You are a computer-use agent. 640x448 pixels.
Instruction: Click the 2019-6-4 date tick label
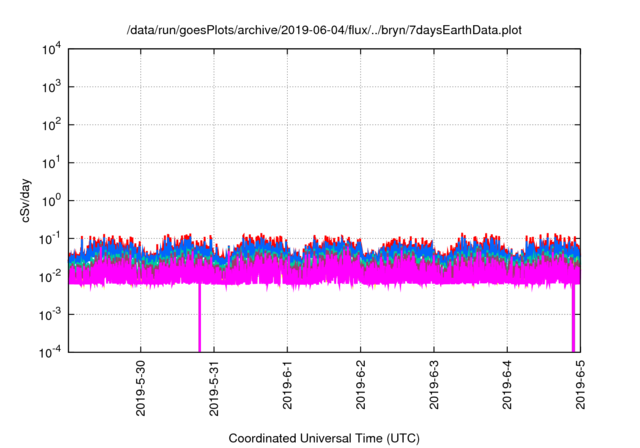click(x=507, y=385)
